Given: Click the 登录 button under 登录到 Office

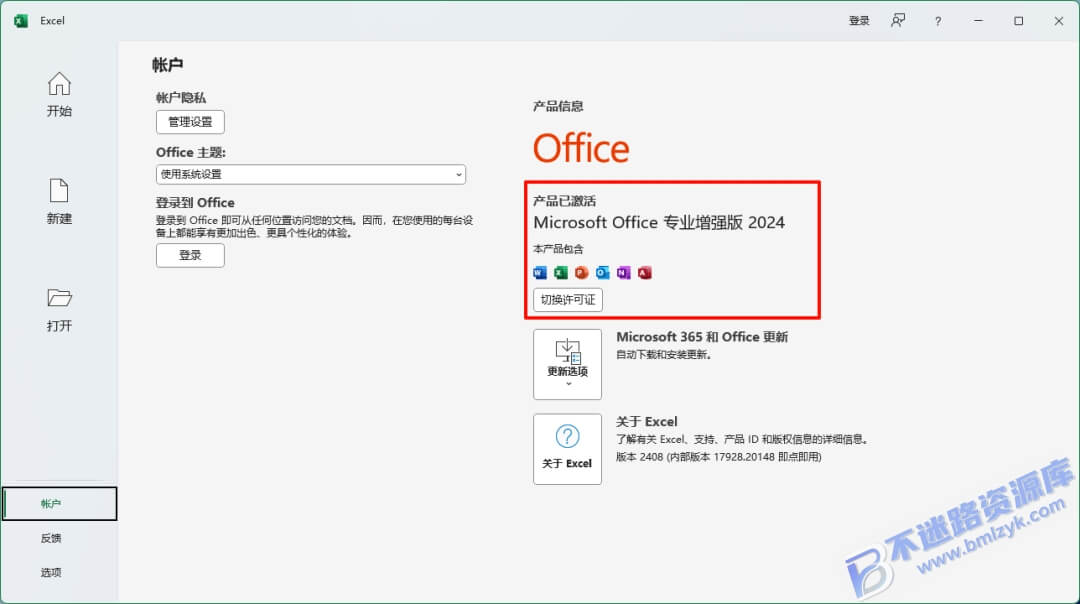Looking at the screenshot, I should click(190, 255).
